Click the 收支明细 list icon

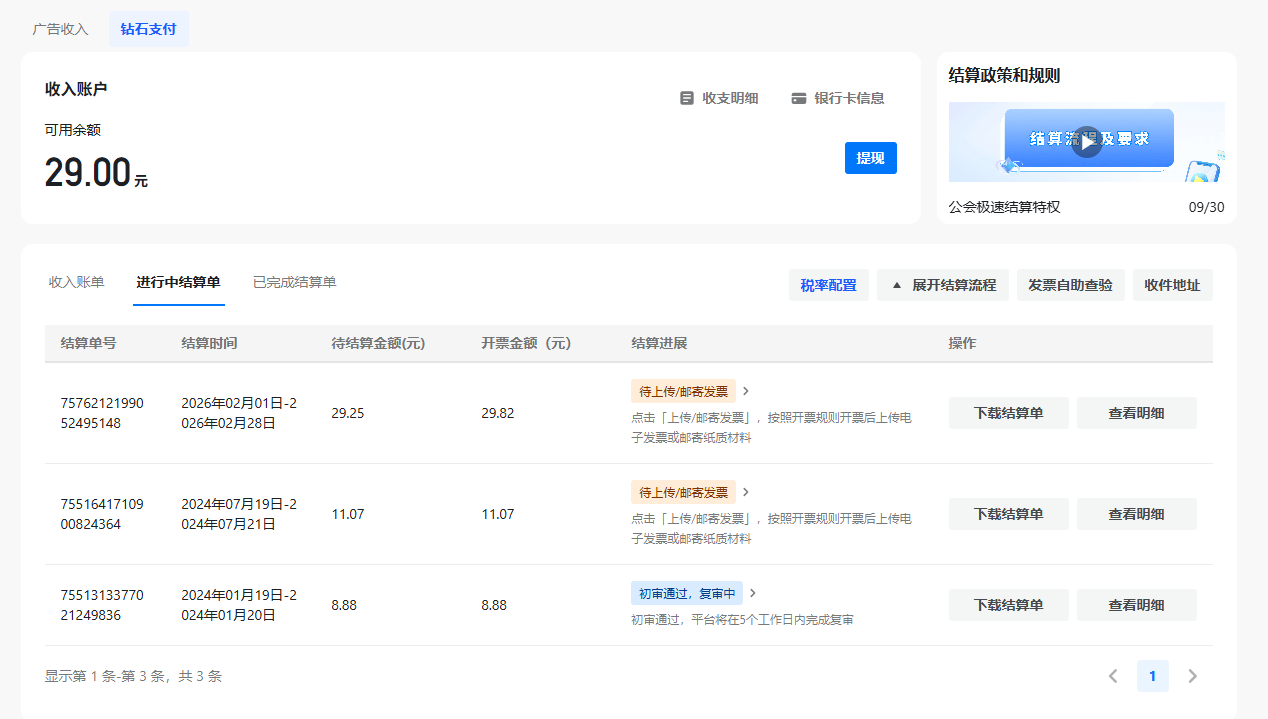tap(687, 98)
